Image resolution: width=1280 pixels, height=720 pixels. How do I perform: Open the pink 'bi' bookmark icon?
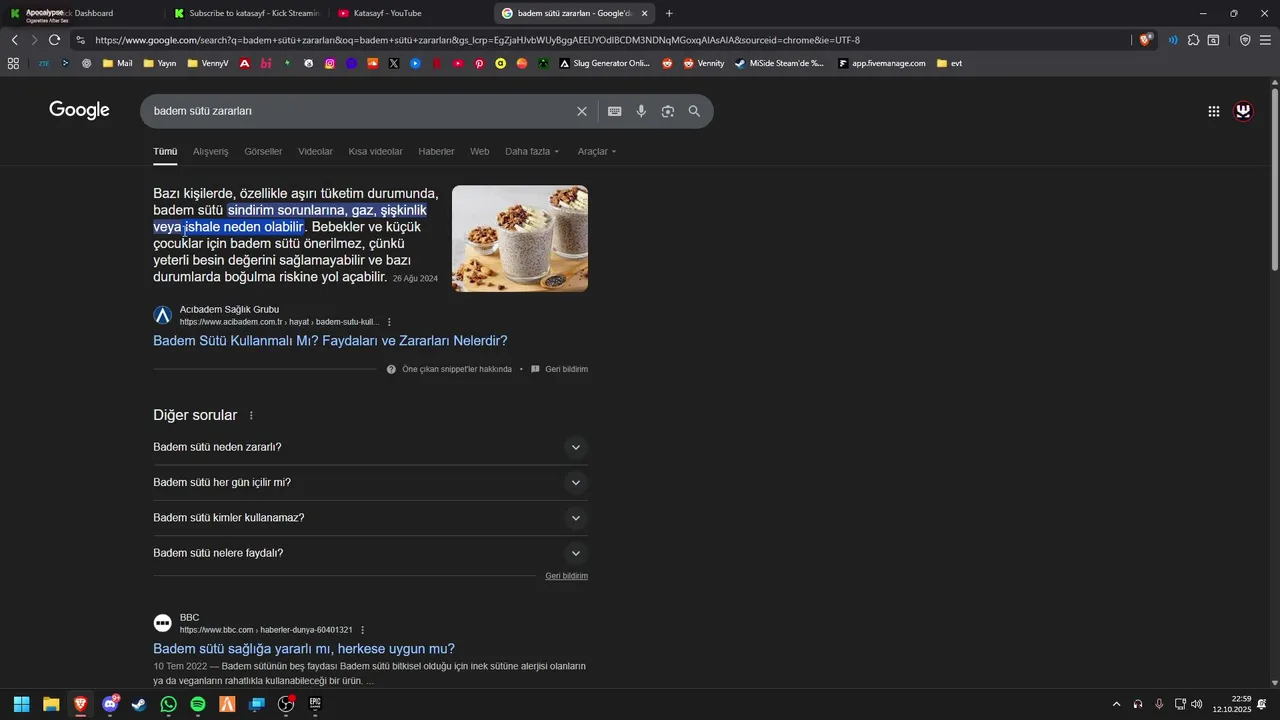coord(266,63)
